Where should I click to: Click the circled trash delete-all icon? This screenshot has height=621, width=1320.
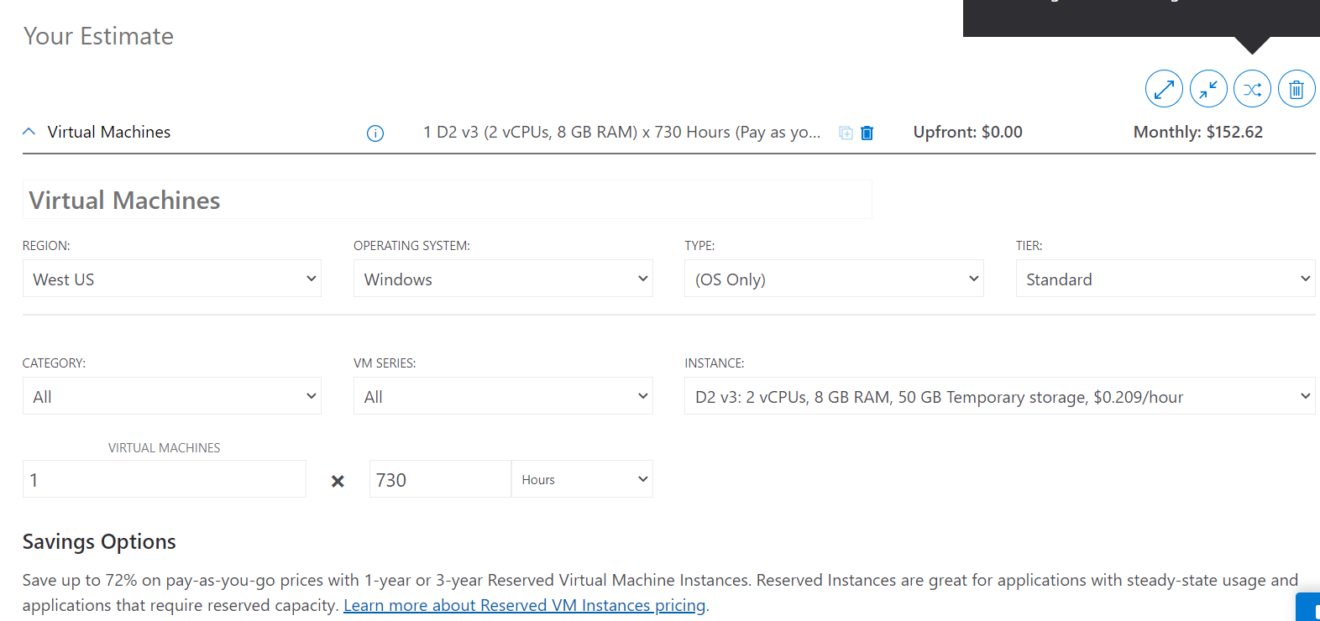click(x=1296, y=88)
